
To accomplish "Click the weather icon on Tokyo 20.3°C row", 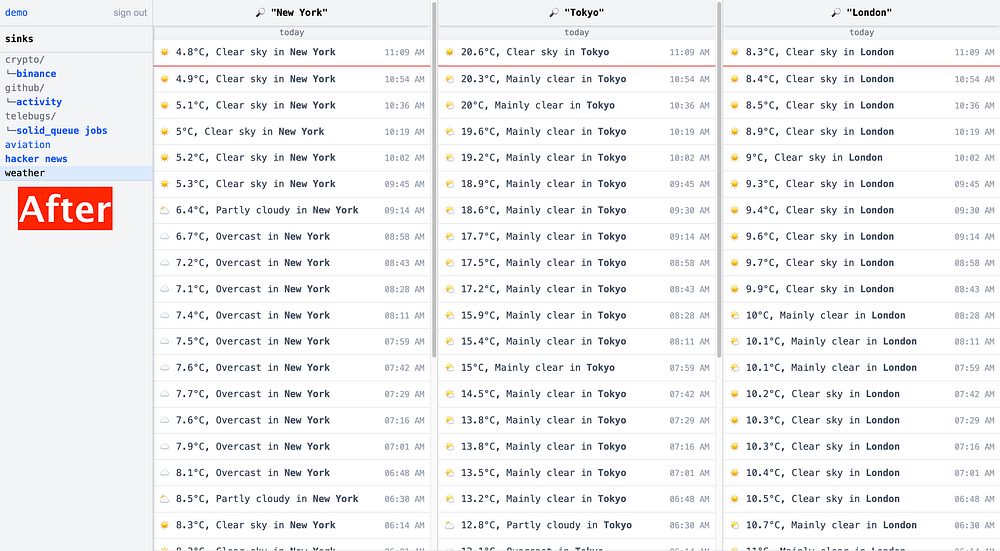I will 449,79.
